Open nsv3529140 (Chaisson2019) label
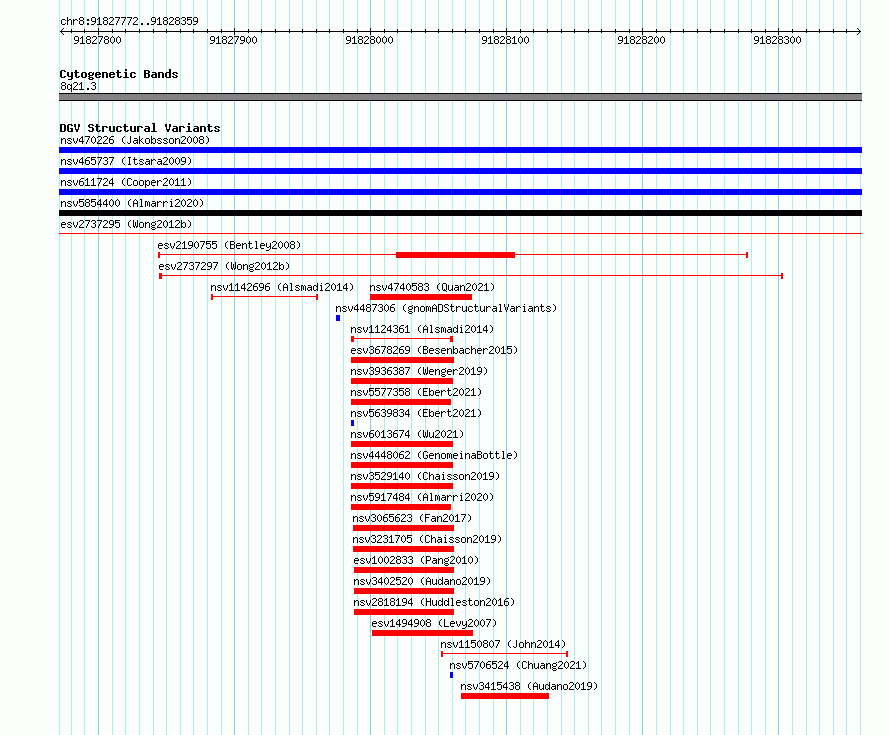Viewport: 890px width, 735px height. tap(426, 476)
